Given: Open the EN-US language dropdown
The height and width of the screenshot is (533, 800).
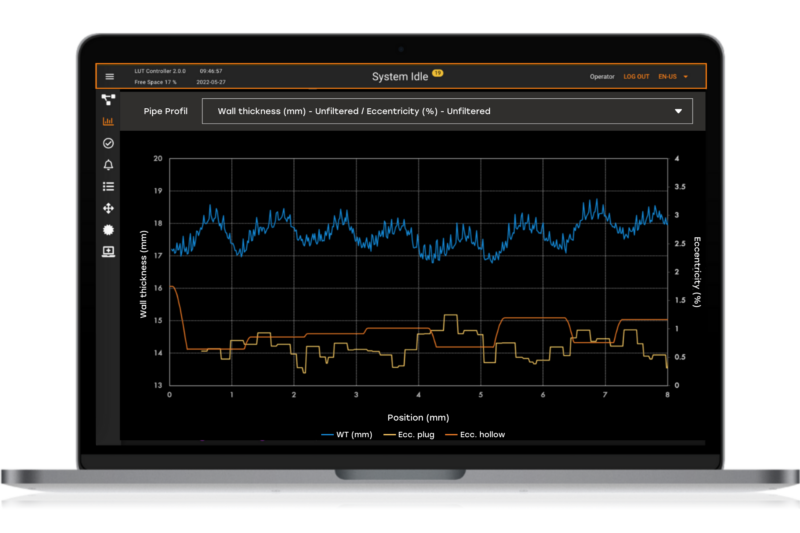Looking at the screenshot, I should click(673, 77).
